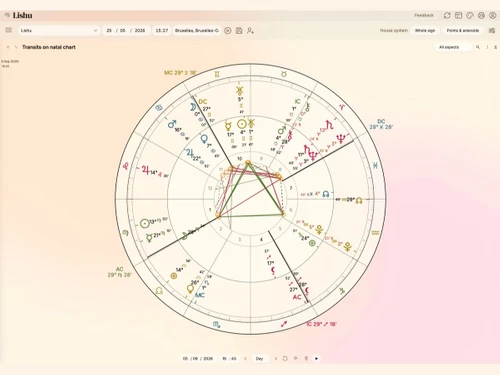Click the download export icon
The height and width of the screenshot is (375, 500).
pyautogui.click(x=495, y=47)
